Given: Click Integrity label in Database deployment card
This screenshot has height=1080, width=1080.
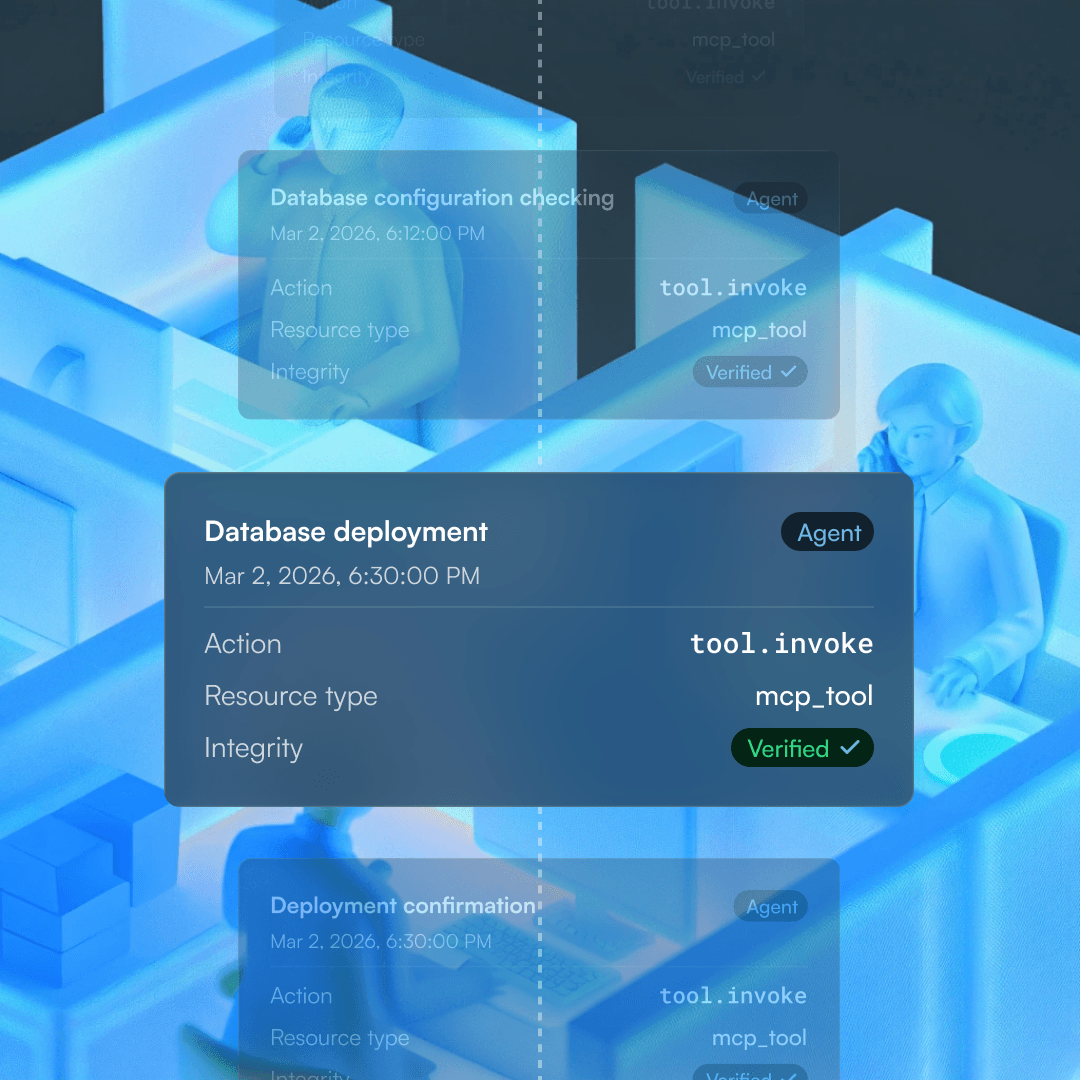Looking at the screenshot, I should click(253, 749).
